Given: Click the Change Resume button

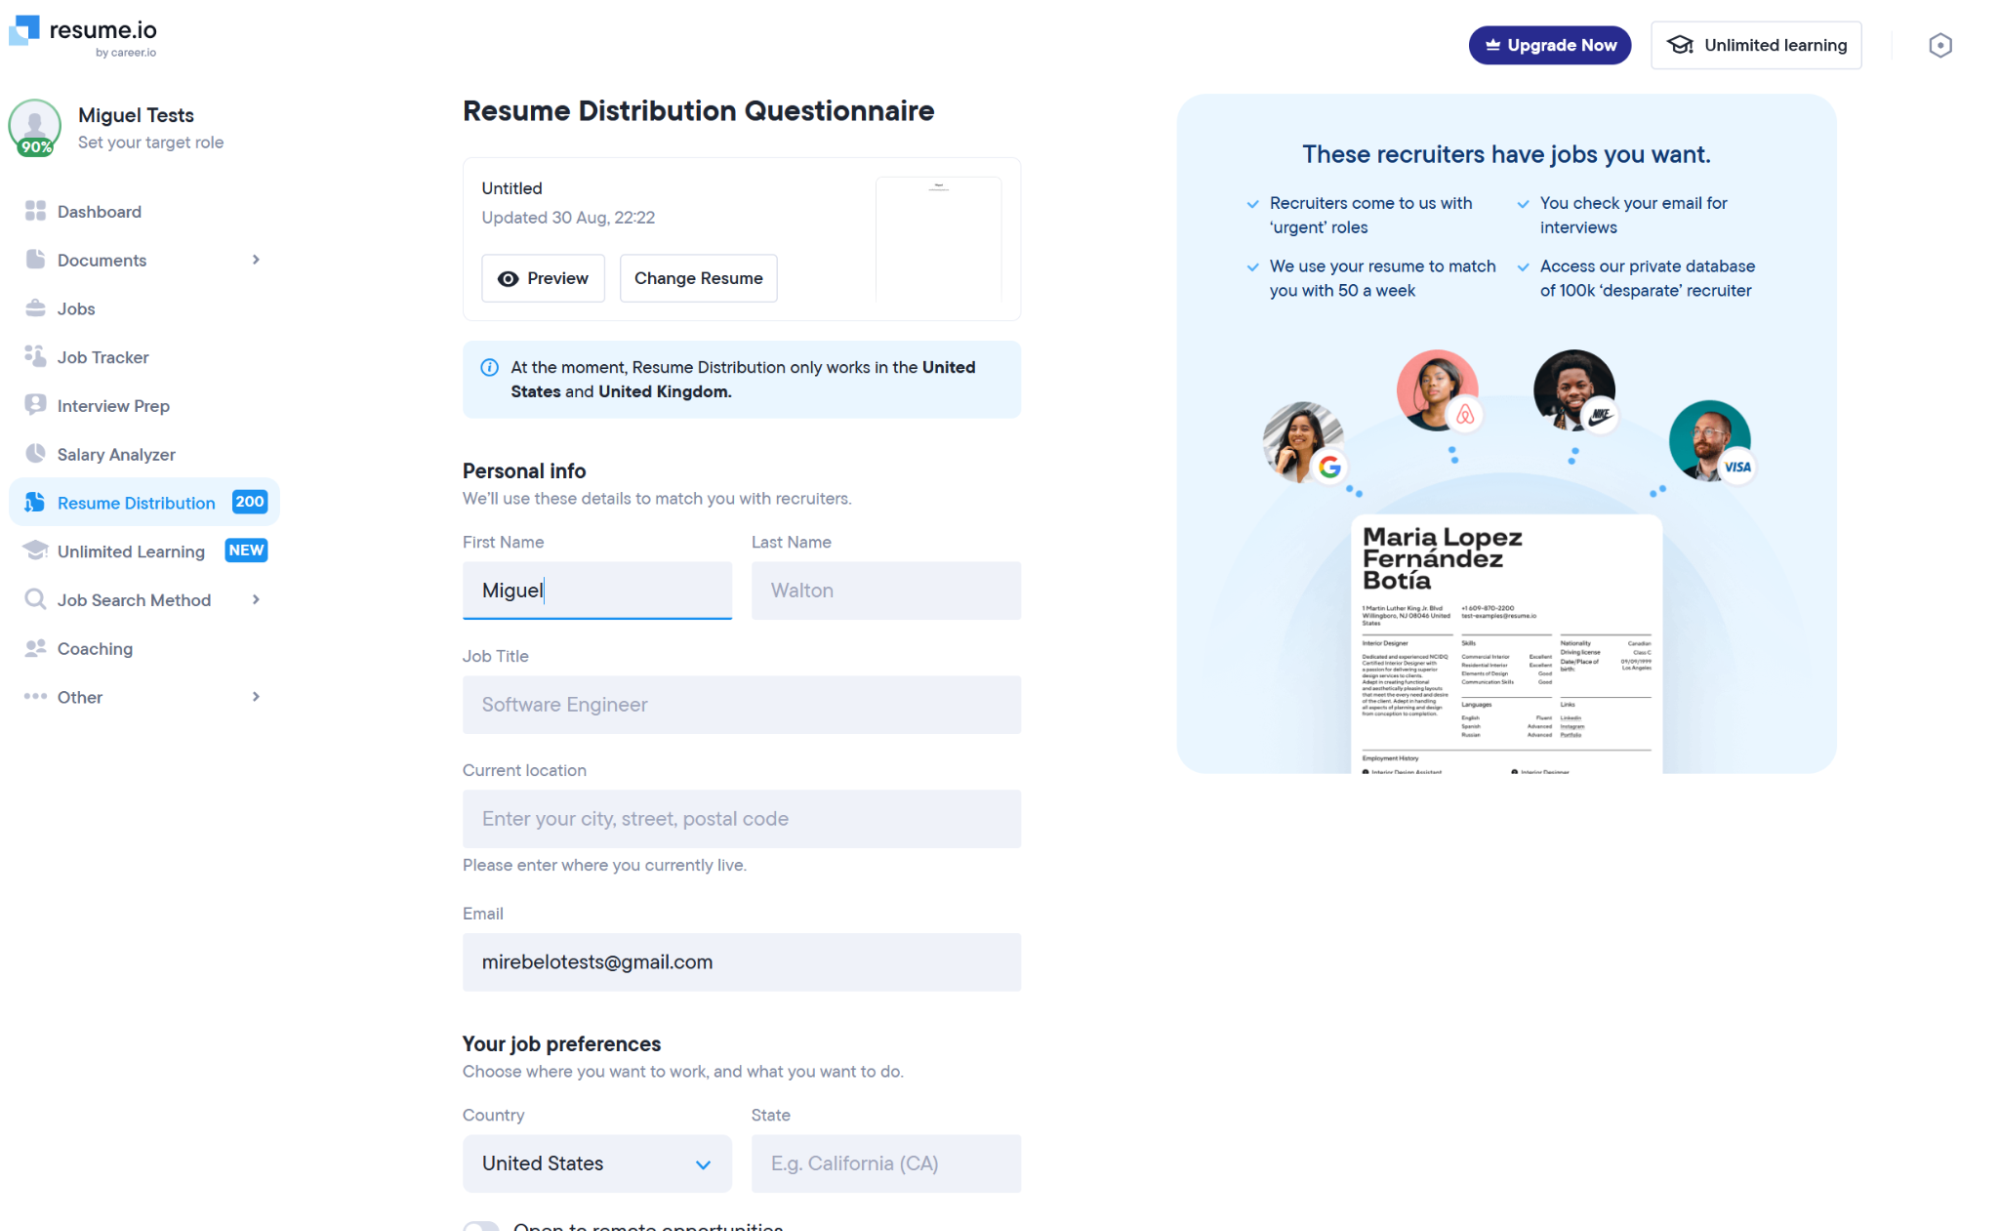Looking at the screenshot, I should click(x=698, y=278).
